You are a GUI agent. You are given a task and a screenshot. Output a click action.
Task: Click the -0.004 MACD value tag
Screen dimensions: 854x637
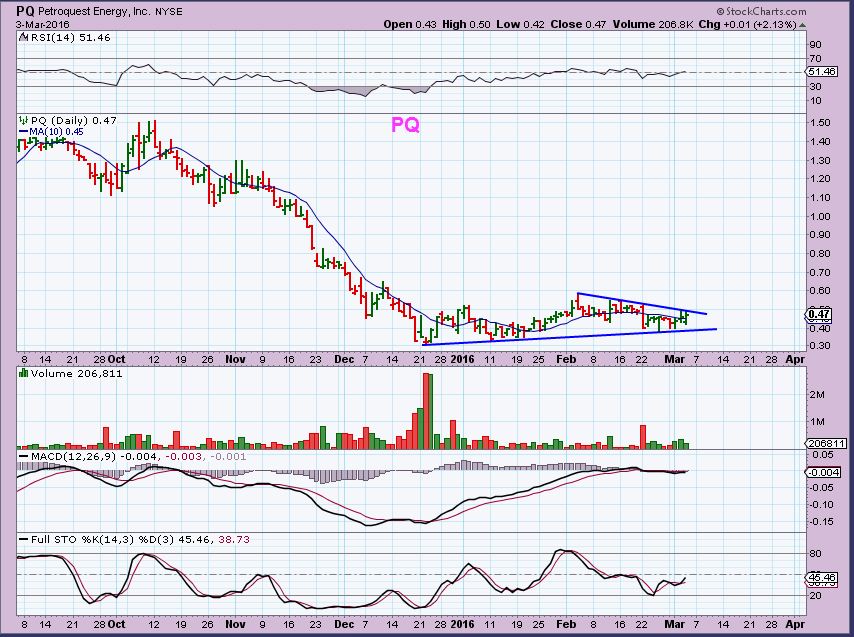coord(820,472)
